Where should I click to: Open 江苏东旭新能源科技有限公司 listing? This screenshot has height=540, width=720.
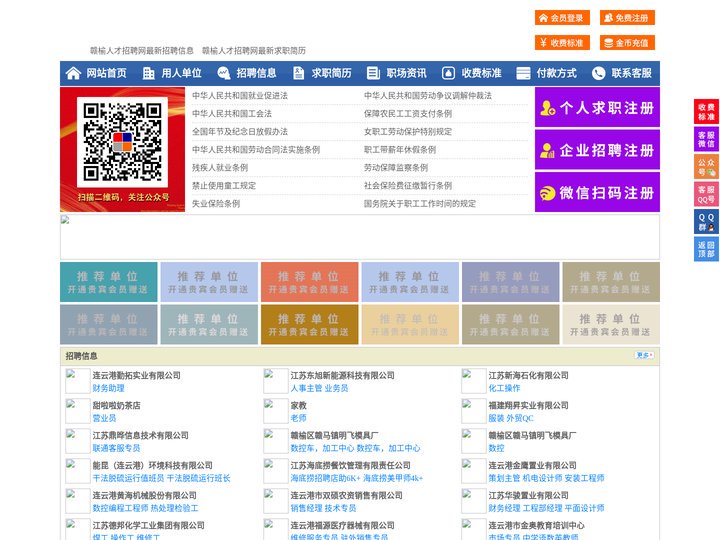click(343, 375)
